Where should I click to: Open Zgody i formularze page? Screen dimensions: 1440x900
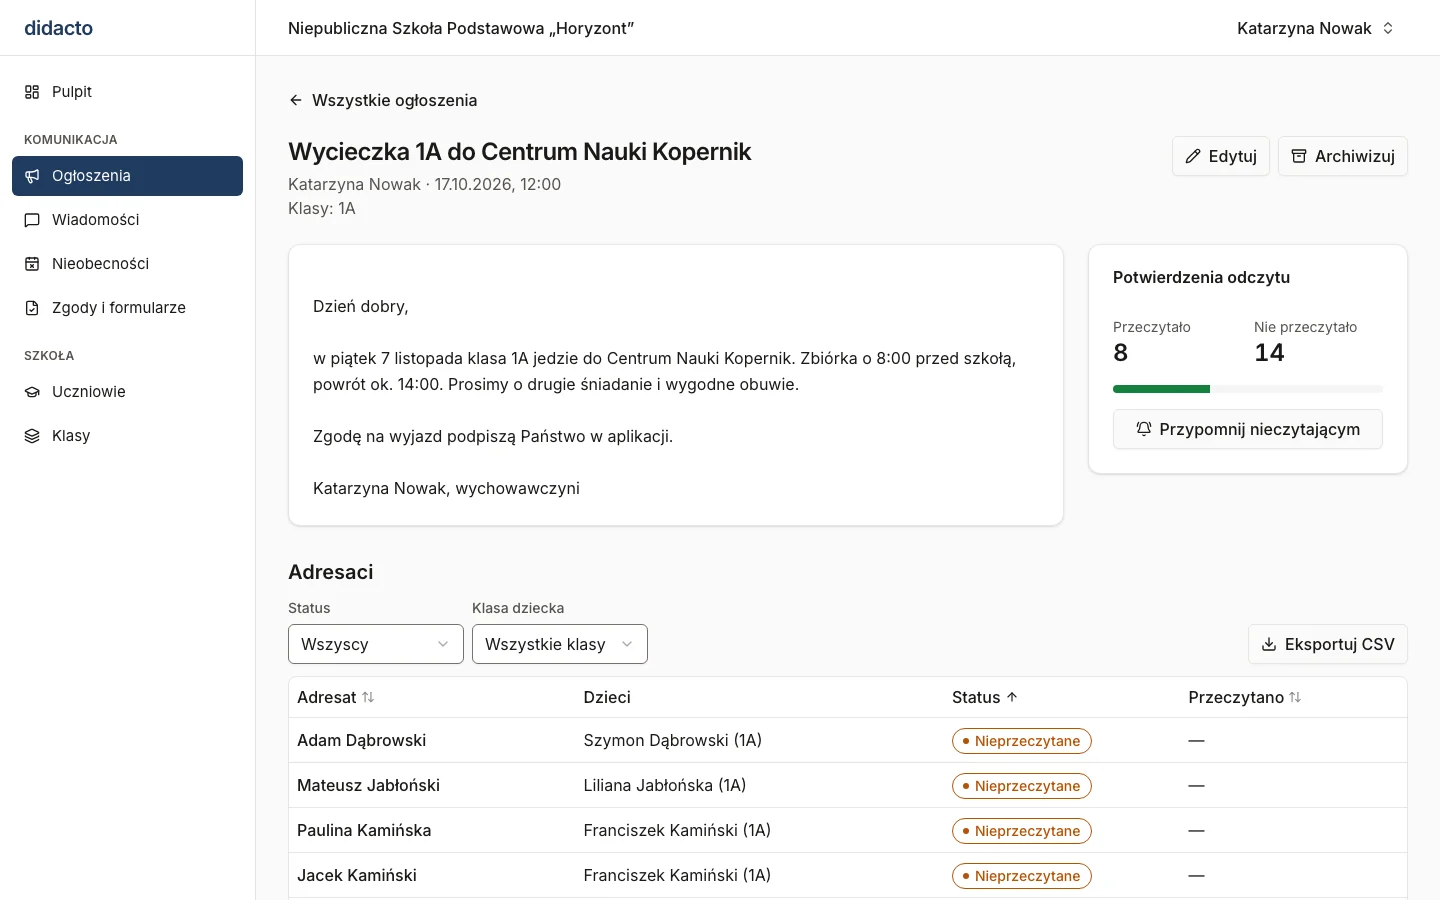tap(128, 308)
